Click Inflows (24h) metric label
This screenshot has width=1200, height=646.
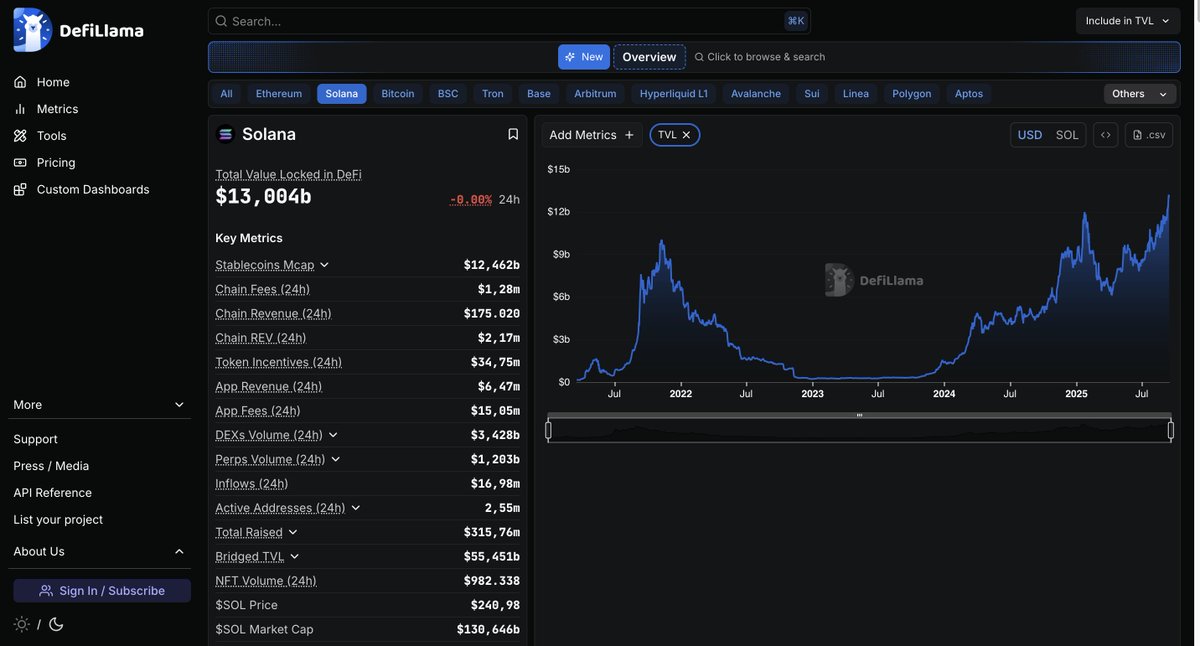pyautogui.click(x=252, y=484)
